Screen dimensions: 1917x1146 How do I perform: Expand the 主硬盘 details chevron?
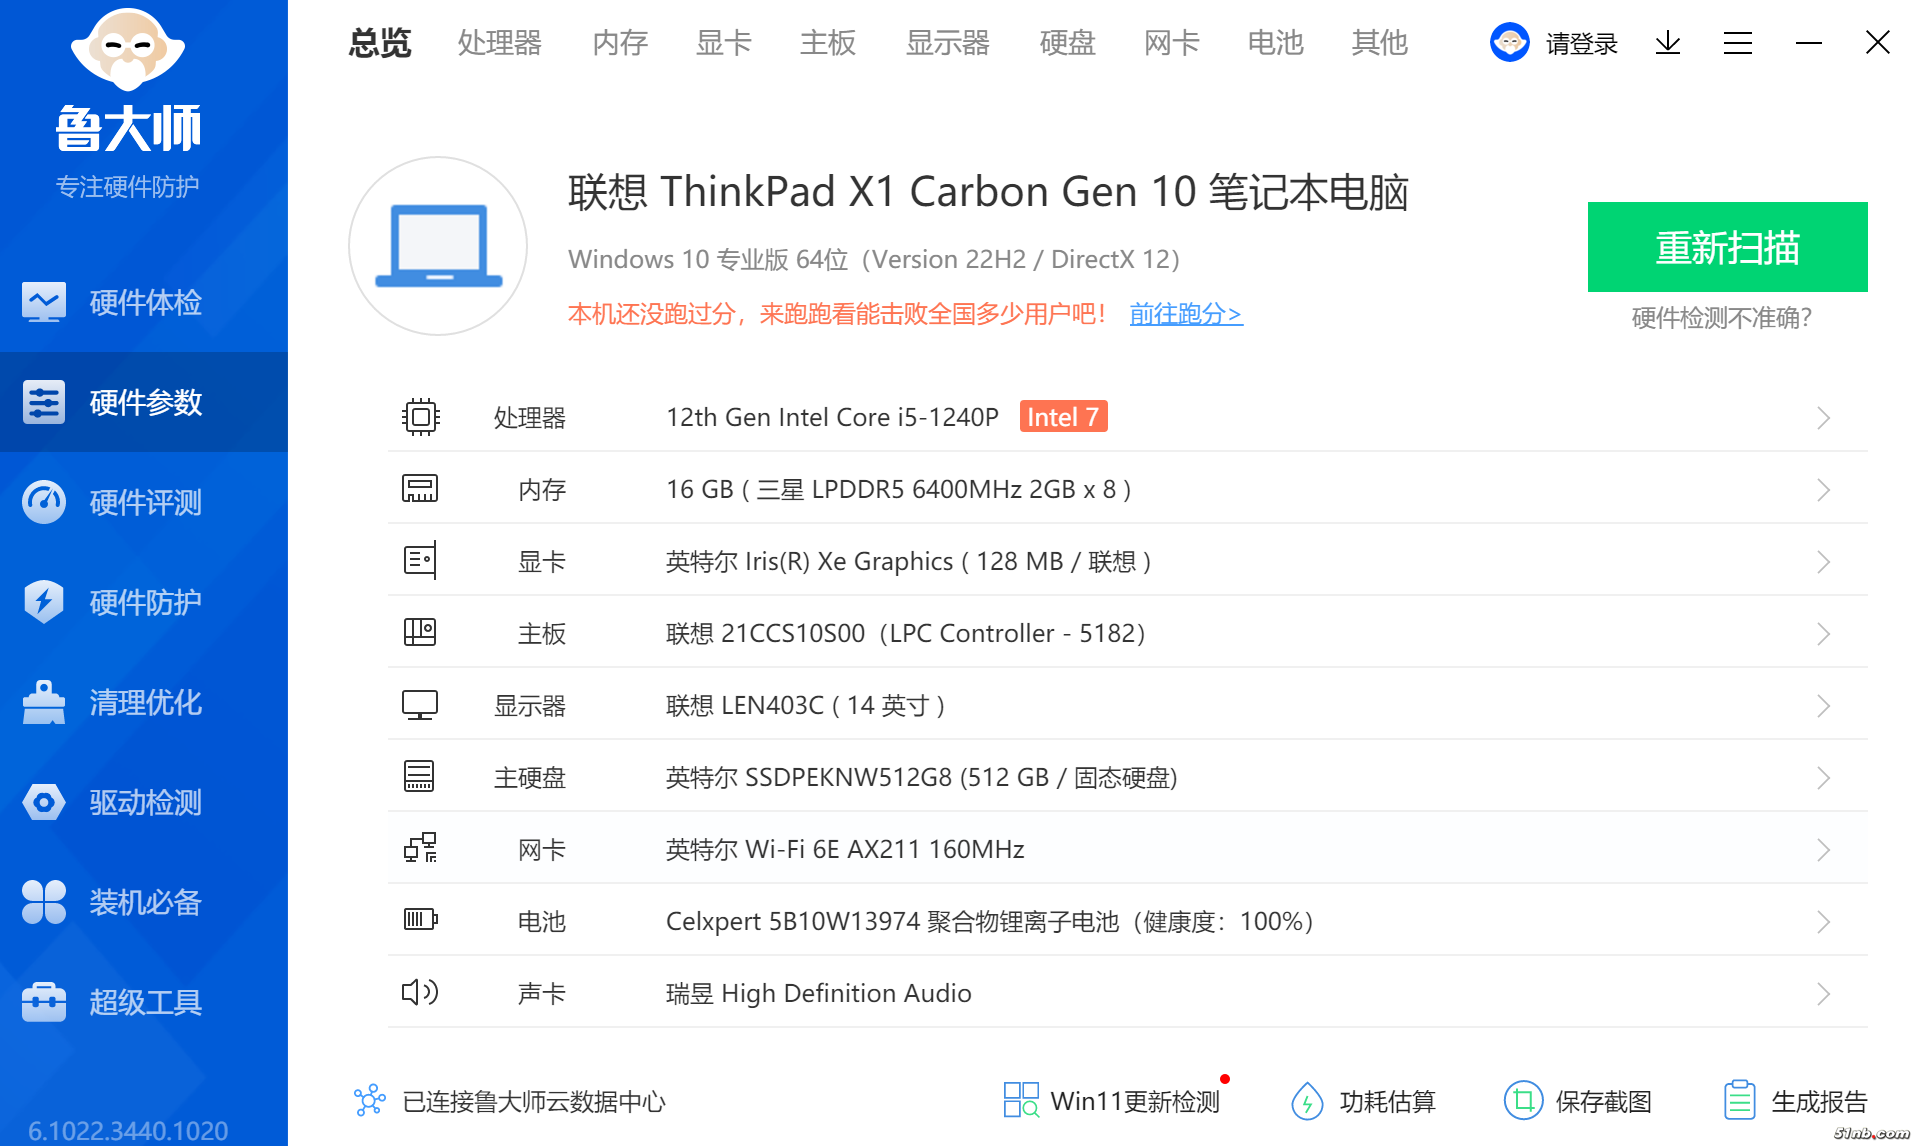1822,778
